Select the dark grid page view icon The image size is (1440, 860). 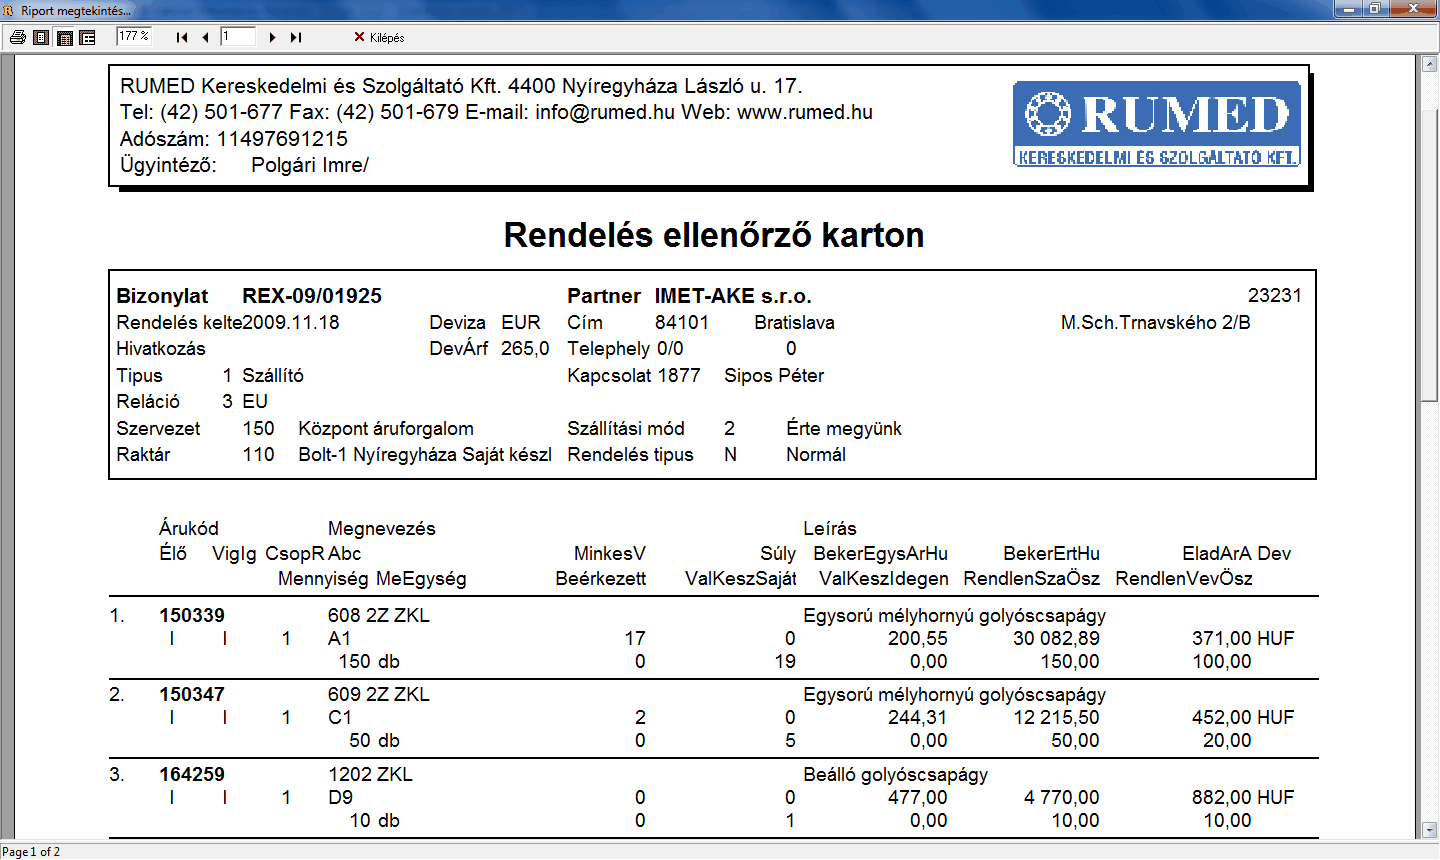pos(65,37)
